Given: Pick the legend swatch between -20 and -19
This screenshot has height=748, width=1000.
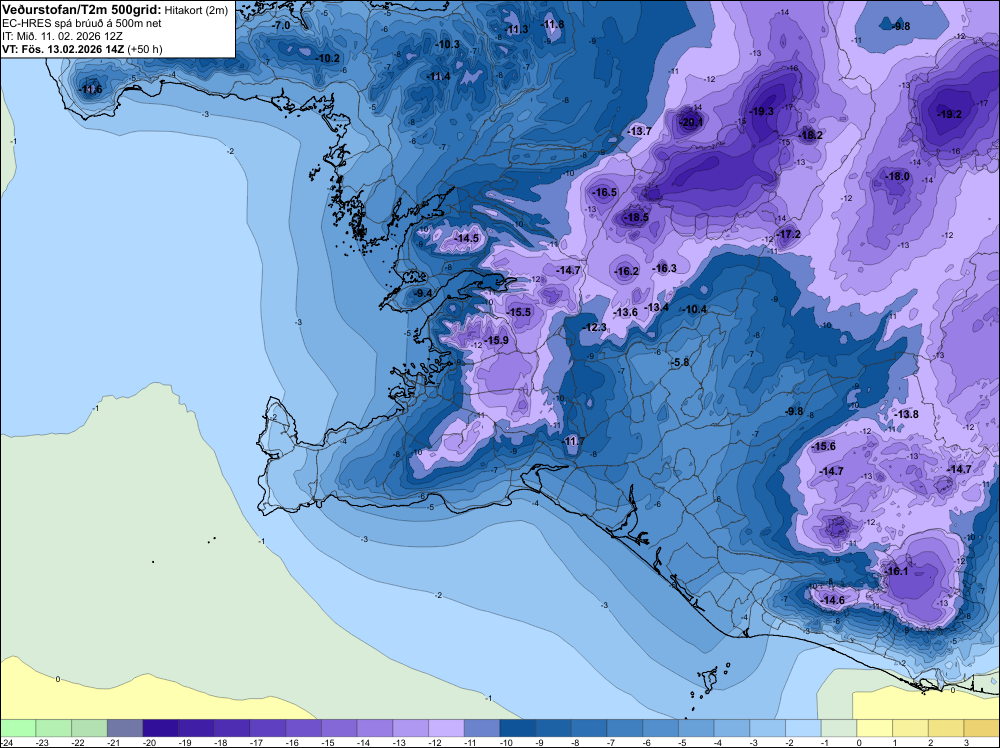Looking at the screenshot, I should pyautogui.click(x=161, y=728).
